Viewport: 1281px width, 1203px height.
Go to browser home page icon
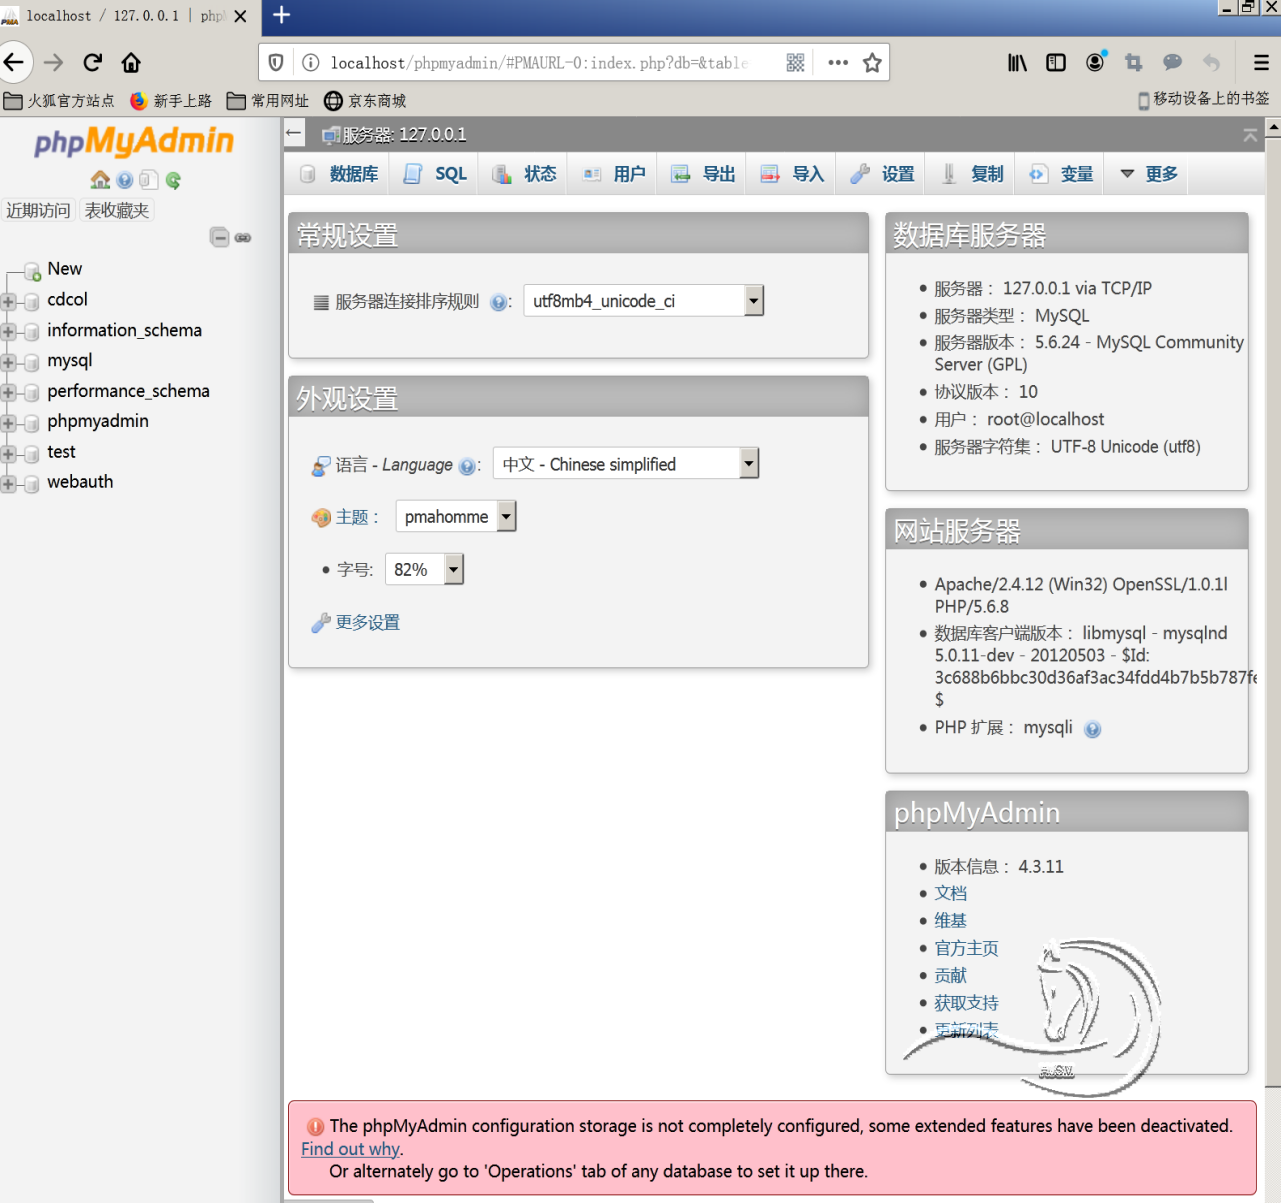131,63
